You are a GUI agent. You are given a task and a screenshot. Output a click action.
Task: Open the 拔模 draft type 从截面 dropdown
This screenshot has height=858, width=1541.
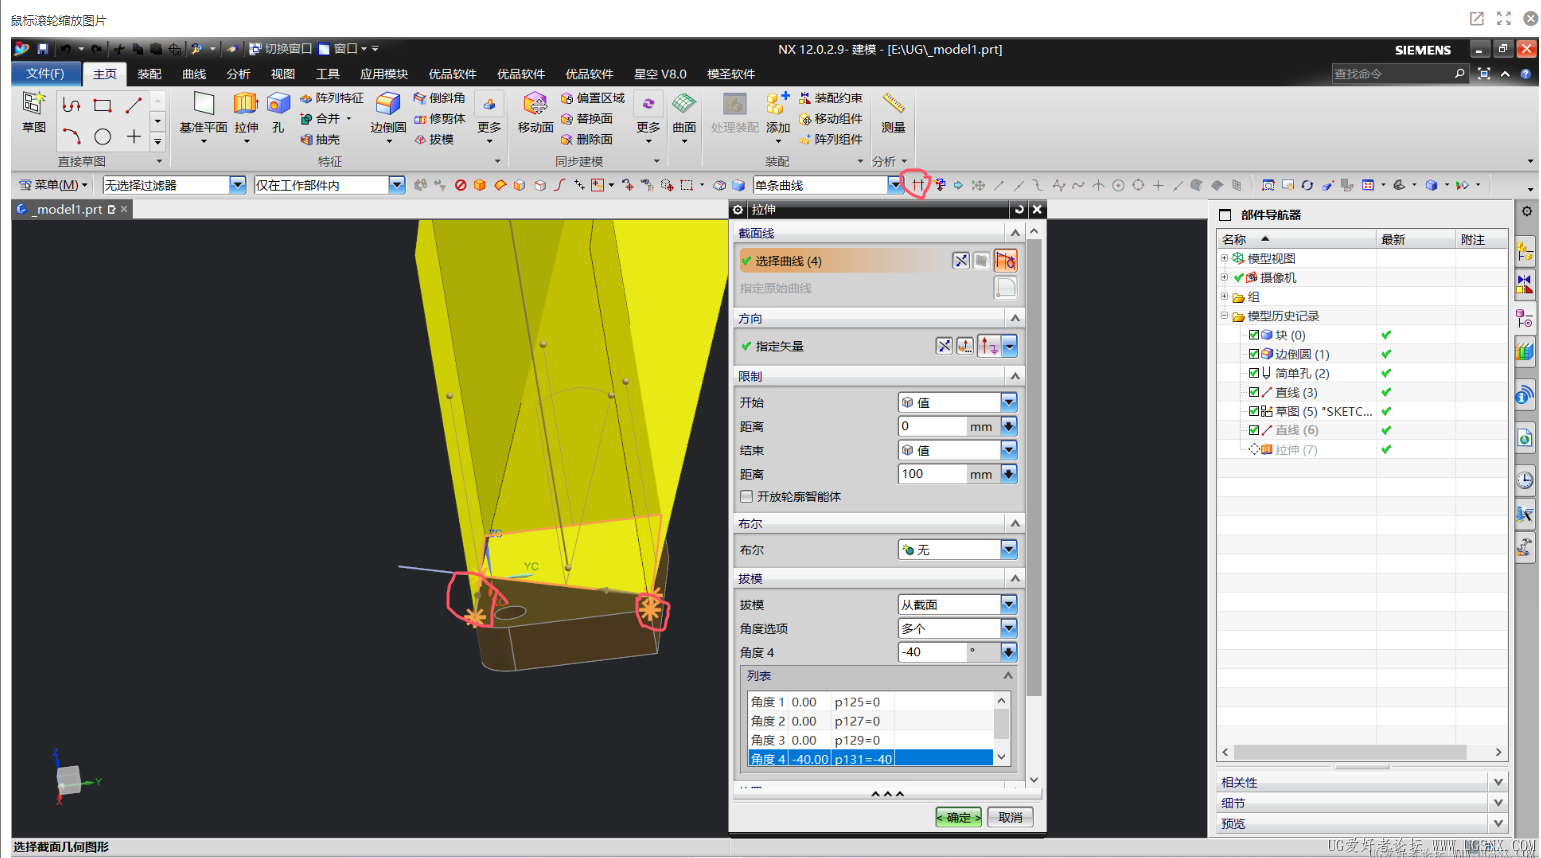click(x=1008, y=604)
